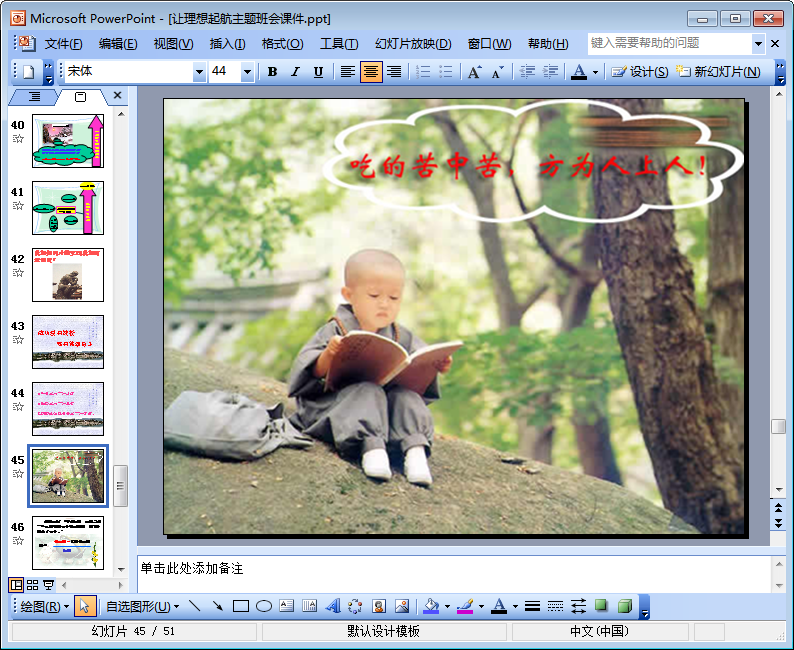Open the 插入(I) menu
Image resolution: width=794 pixels, height=650 pixels.
tap(227, 44)
